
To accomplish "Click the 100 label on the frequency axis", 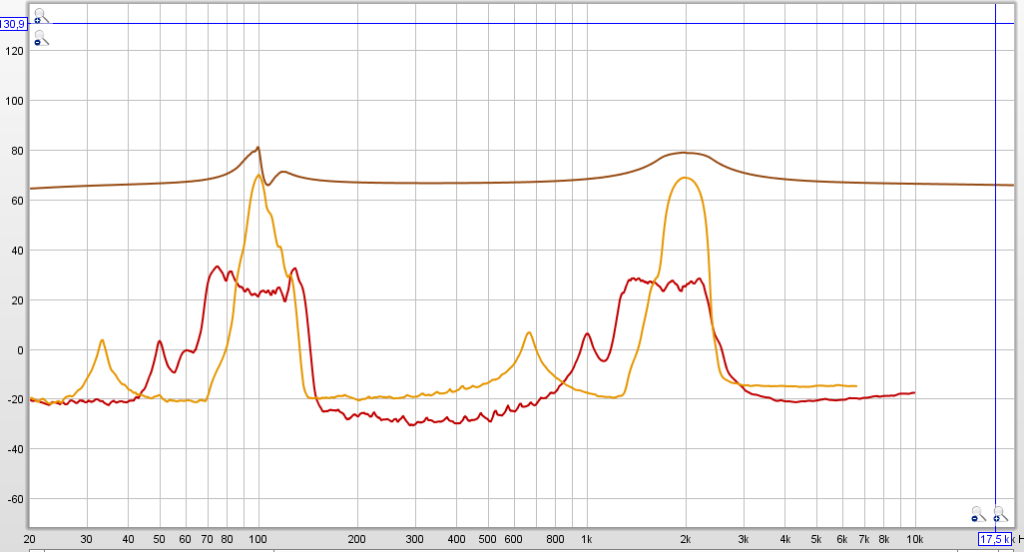I will [258, 539].
